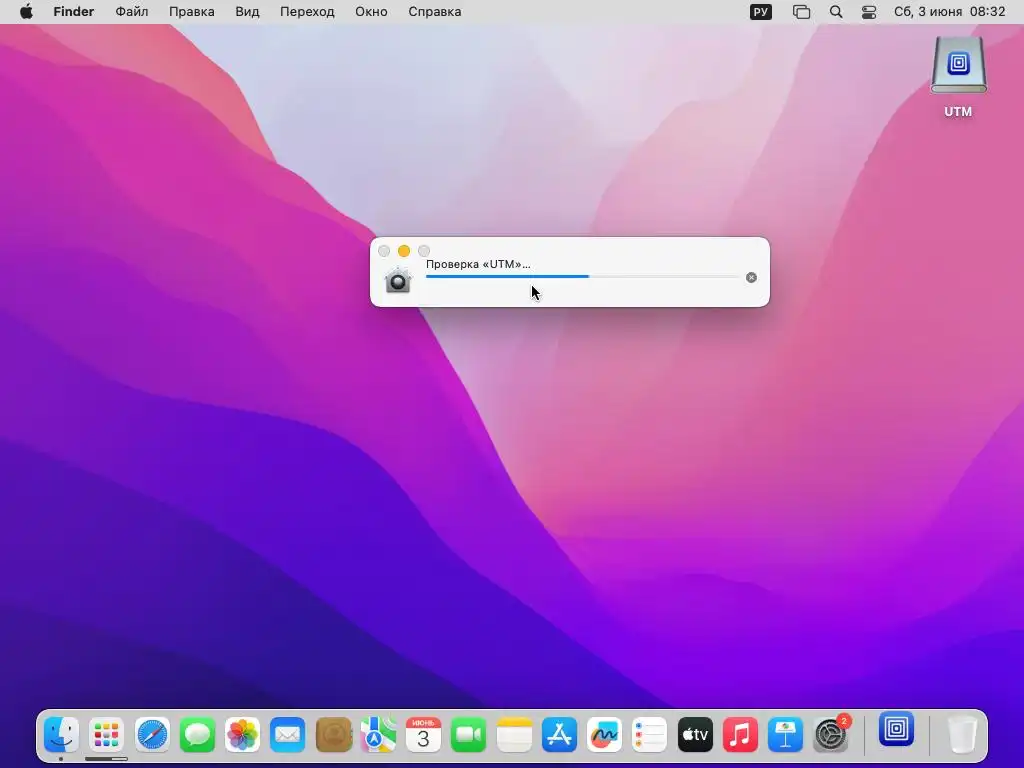The height and width of the screenshot is (768, 1024).
Task: Click the verification progress bar
Action: 582,276
